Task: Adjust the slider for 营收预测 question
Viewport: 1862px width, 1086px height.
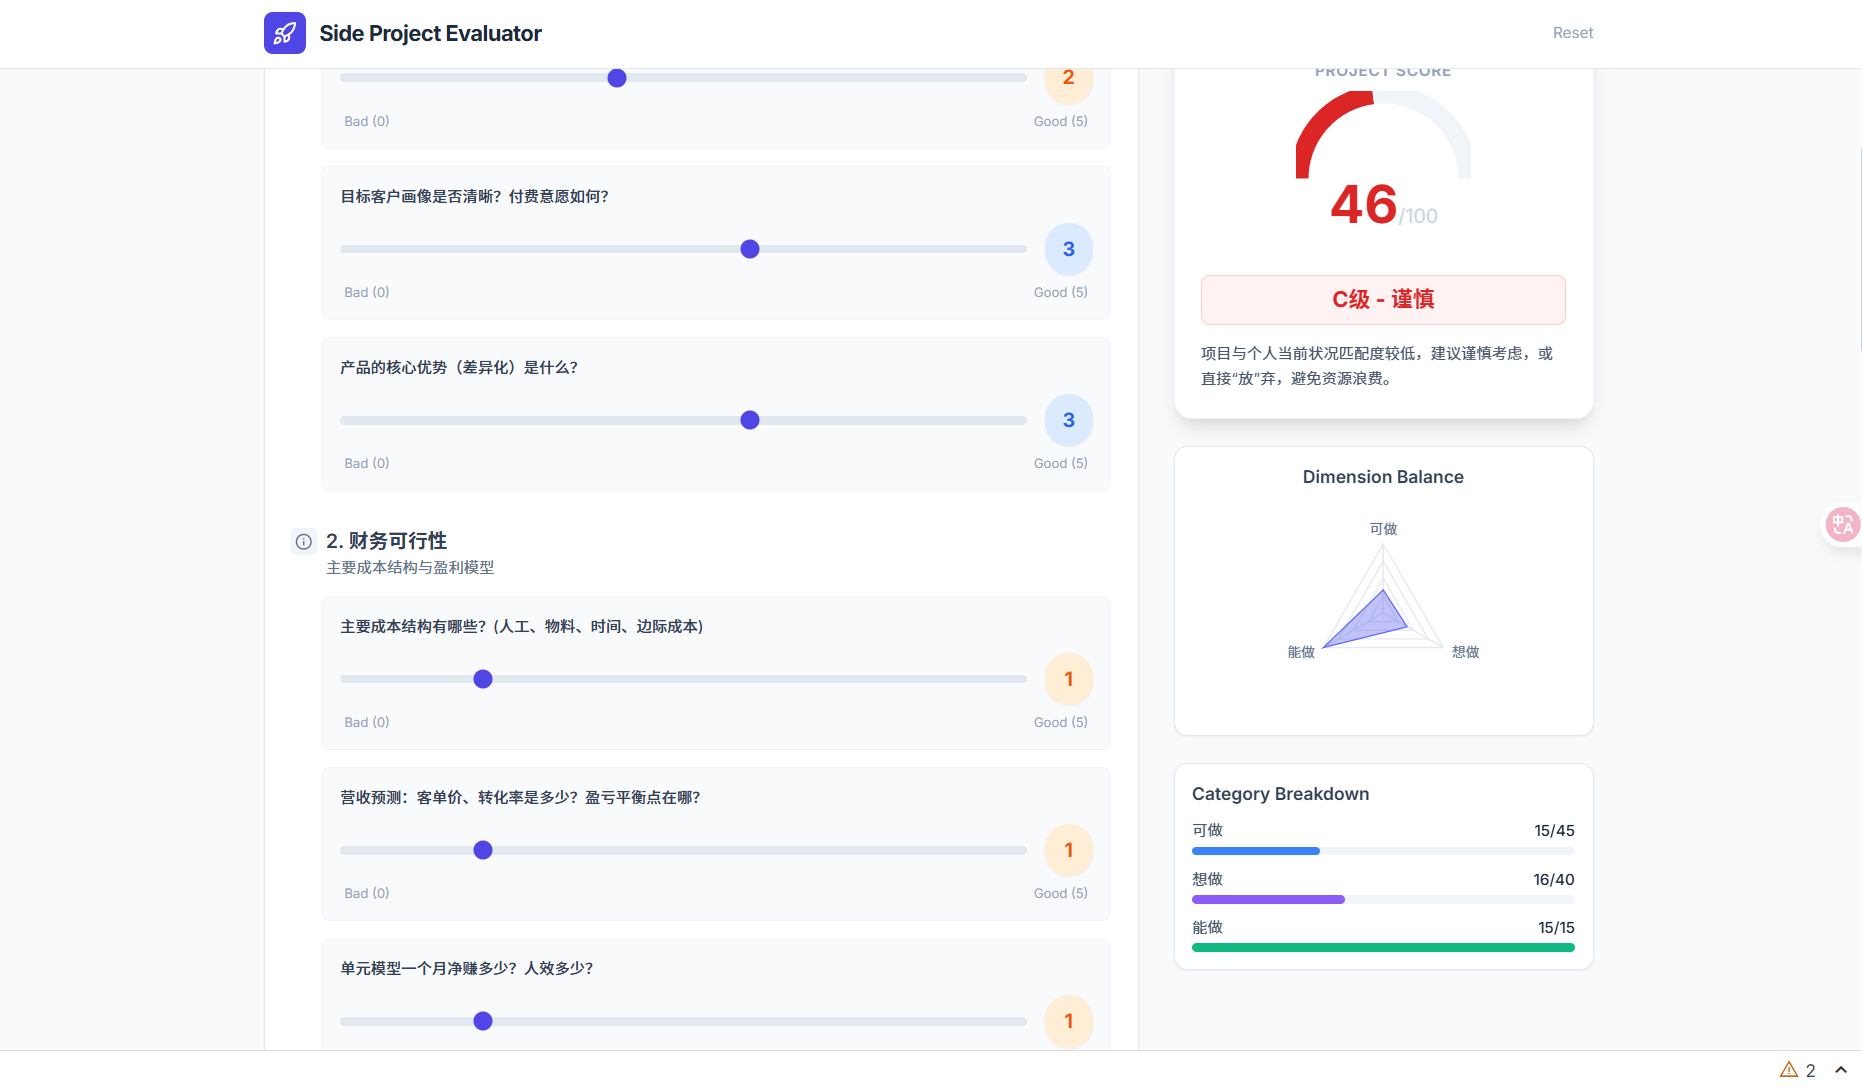Action: 683,850
